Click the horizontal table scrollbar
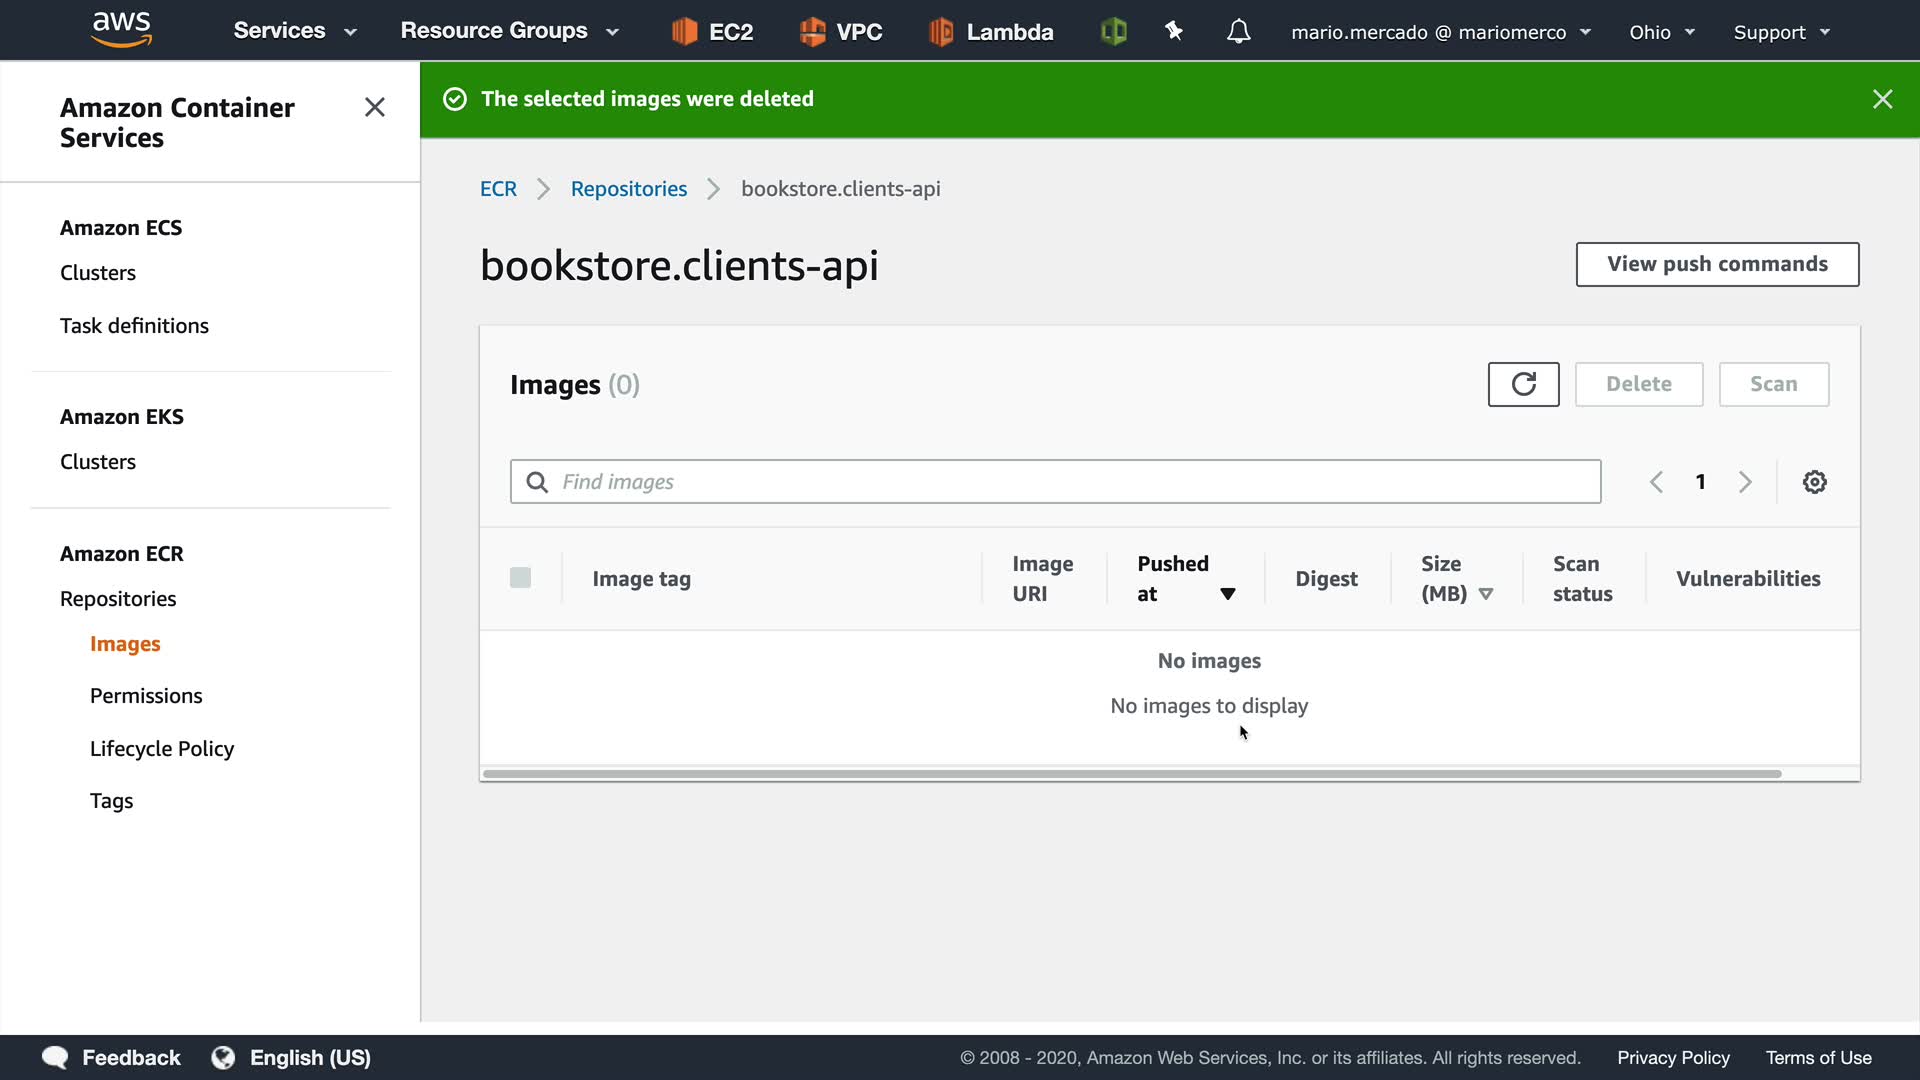Viewport: 1920px width, 1080px height. [1130, 774]
